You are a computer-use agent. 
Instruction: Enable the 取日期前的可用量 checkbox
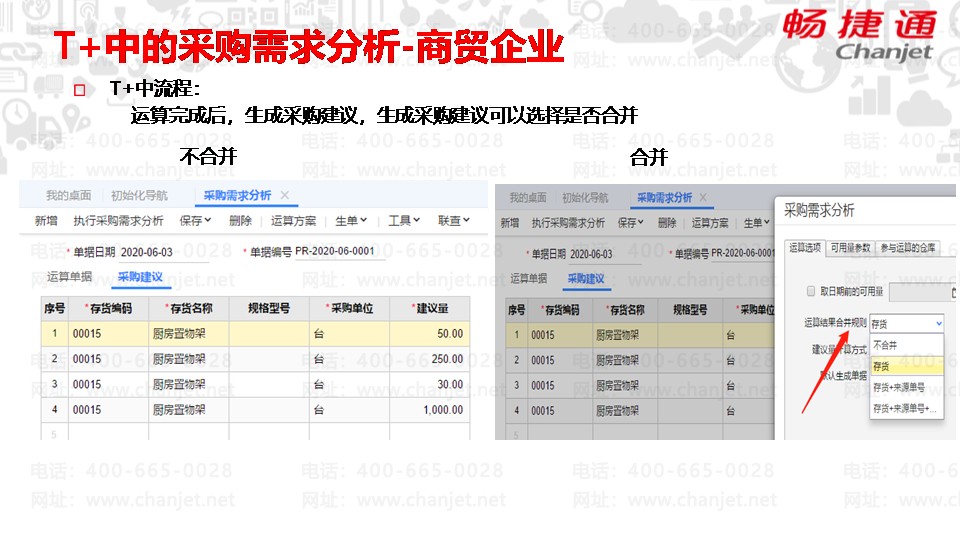click(811, 291)
